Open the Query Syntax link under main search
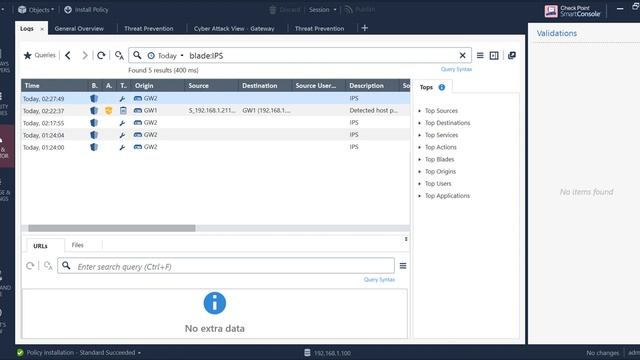 [x=456, y=69]
